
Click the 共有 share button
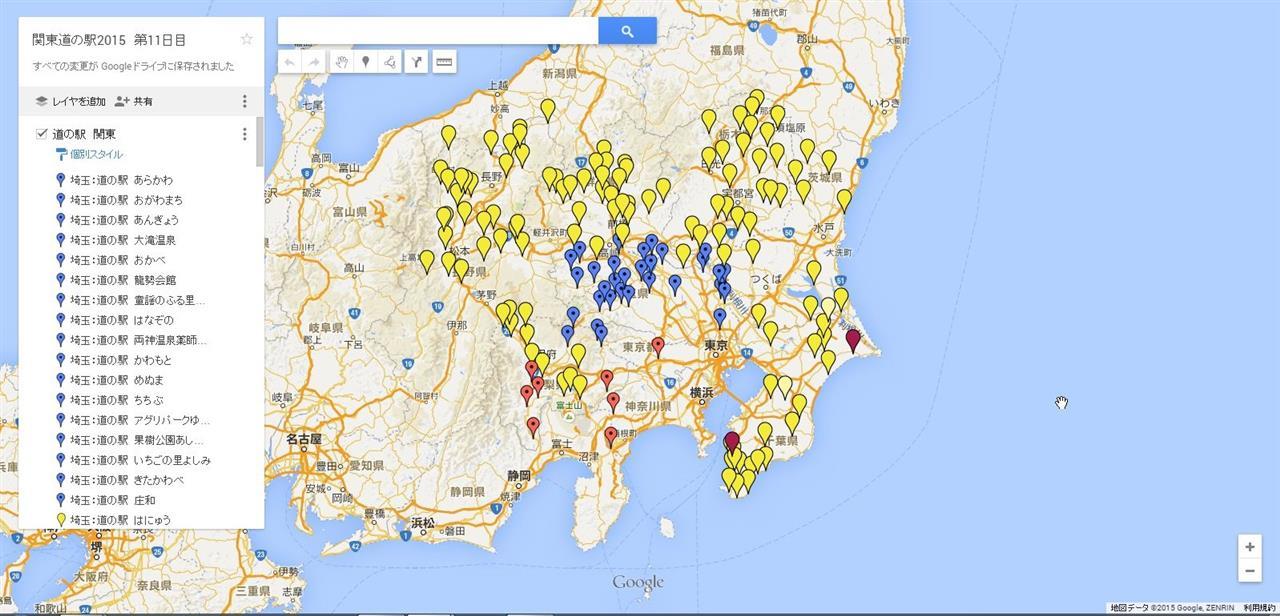pyautogui.click(x=134, y=101)
